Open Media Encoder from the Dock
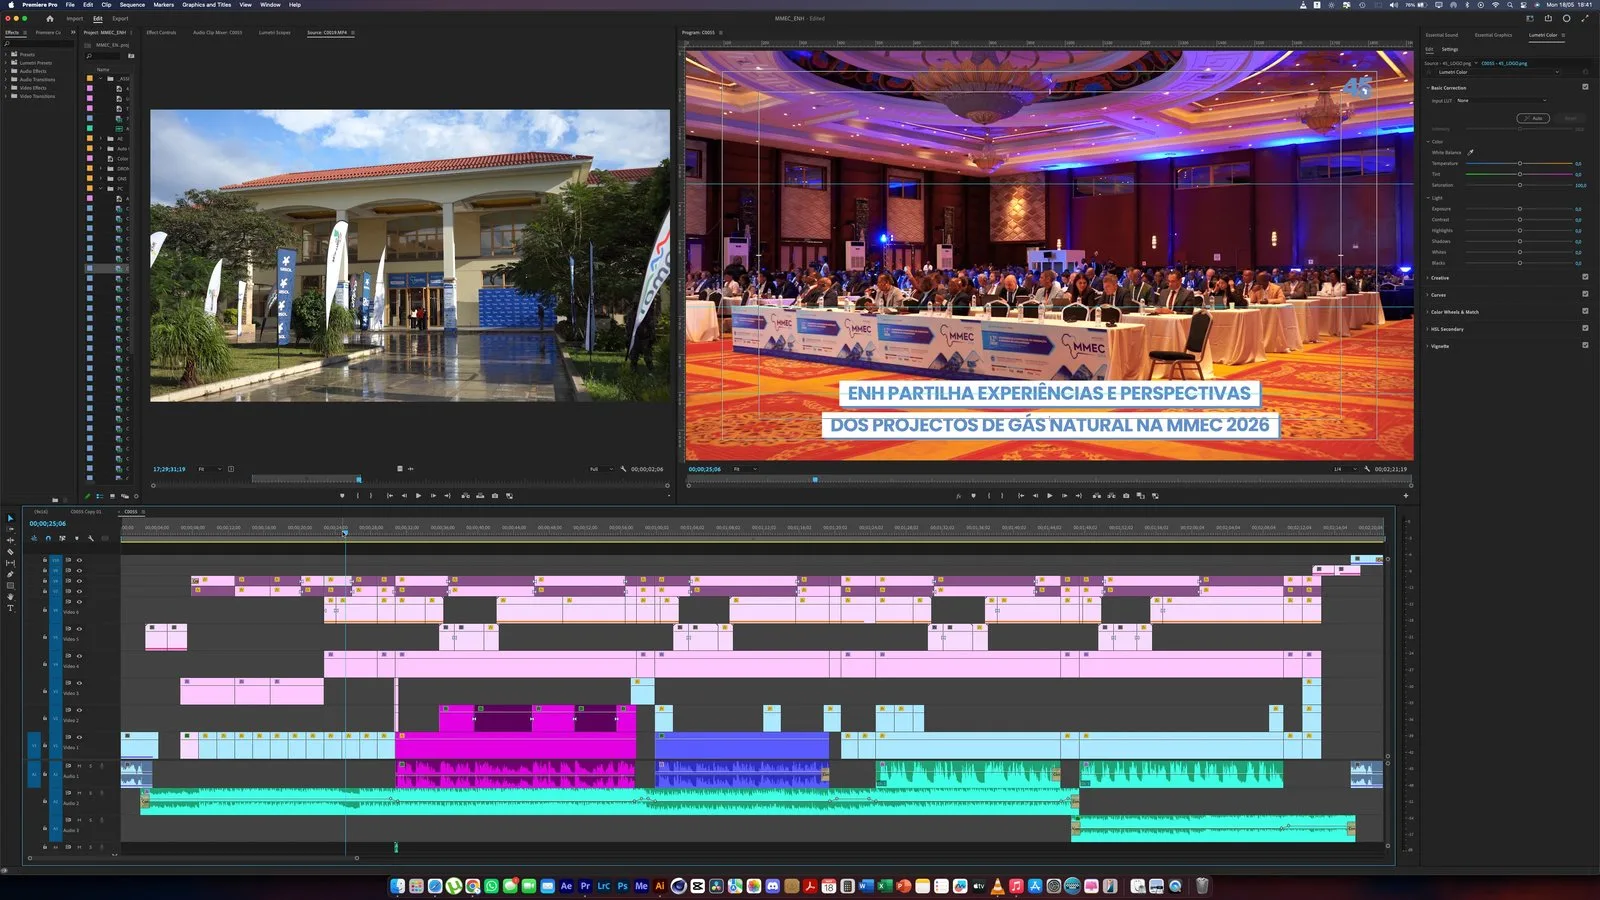The height and width of the screenshot is (900, 1600). point(641,886)
